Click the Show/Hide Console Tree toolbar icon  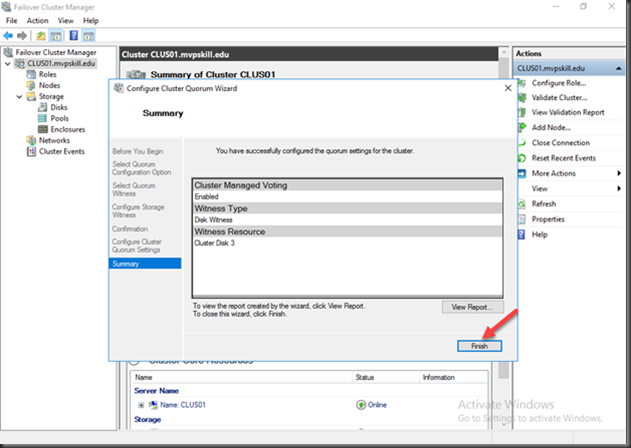[x=56, y=36]
